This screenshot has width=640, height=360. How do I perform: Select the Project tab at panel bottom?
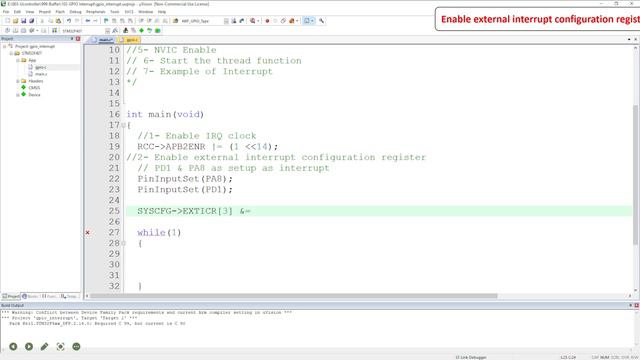tap(11, 296)
